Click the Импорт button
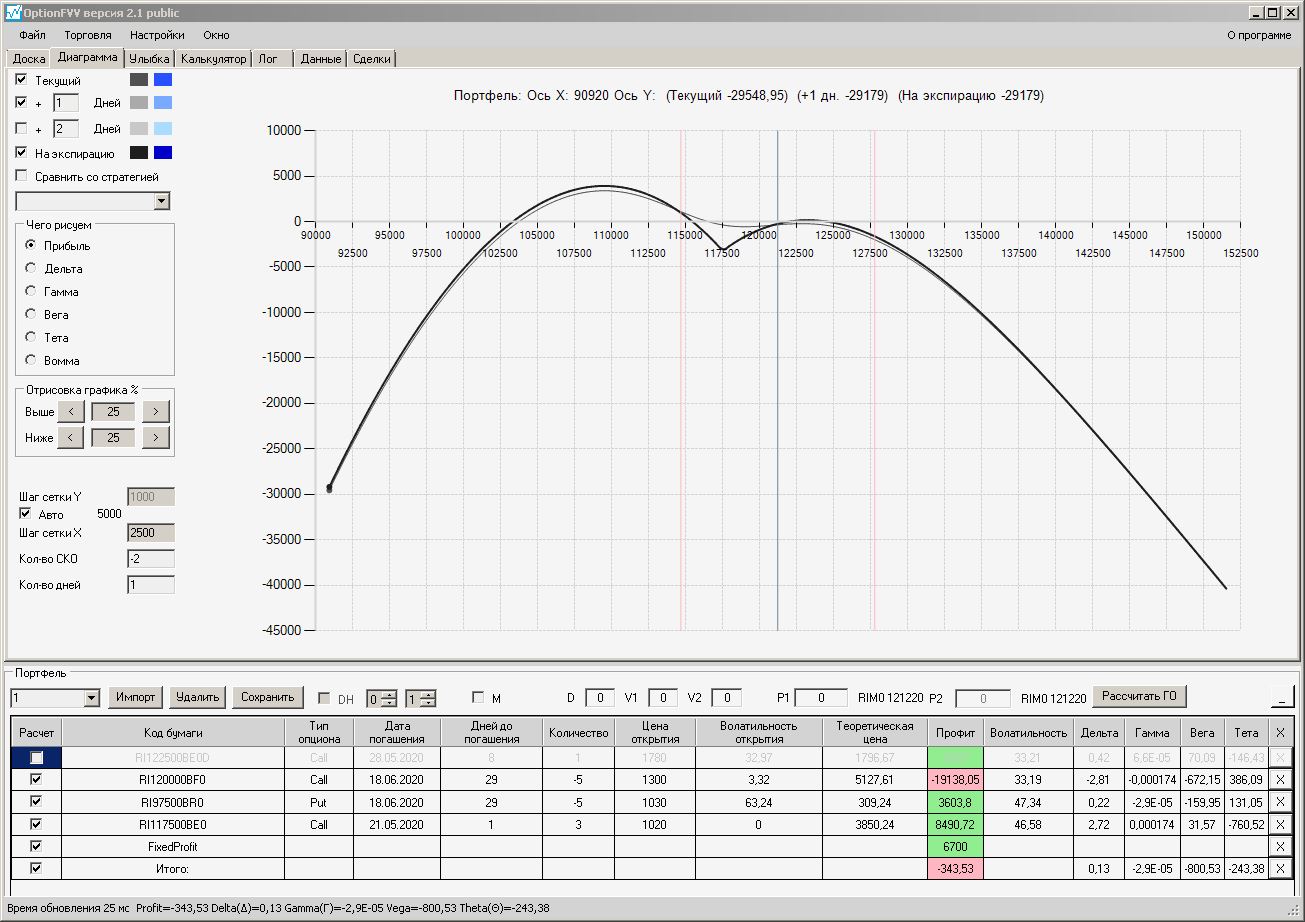 (x=135, y=697)
